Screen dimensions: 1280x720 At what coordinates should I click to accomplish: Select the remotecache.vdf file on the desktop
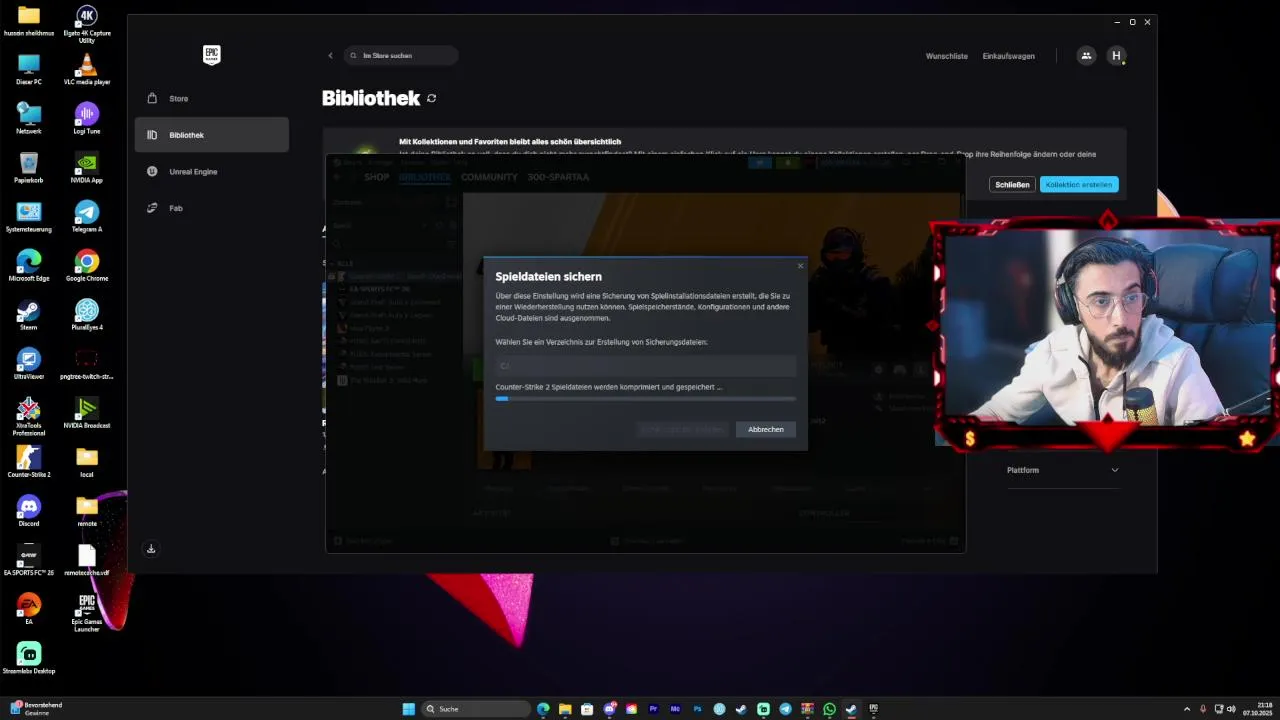[87, 560]
